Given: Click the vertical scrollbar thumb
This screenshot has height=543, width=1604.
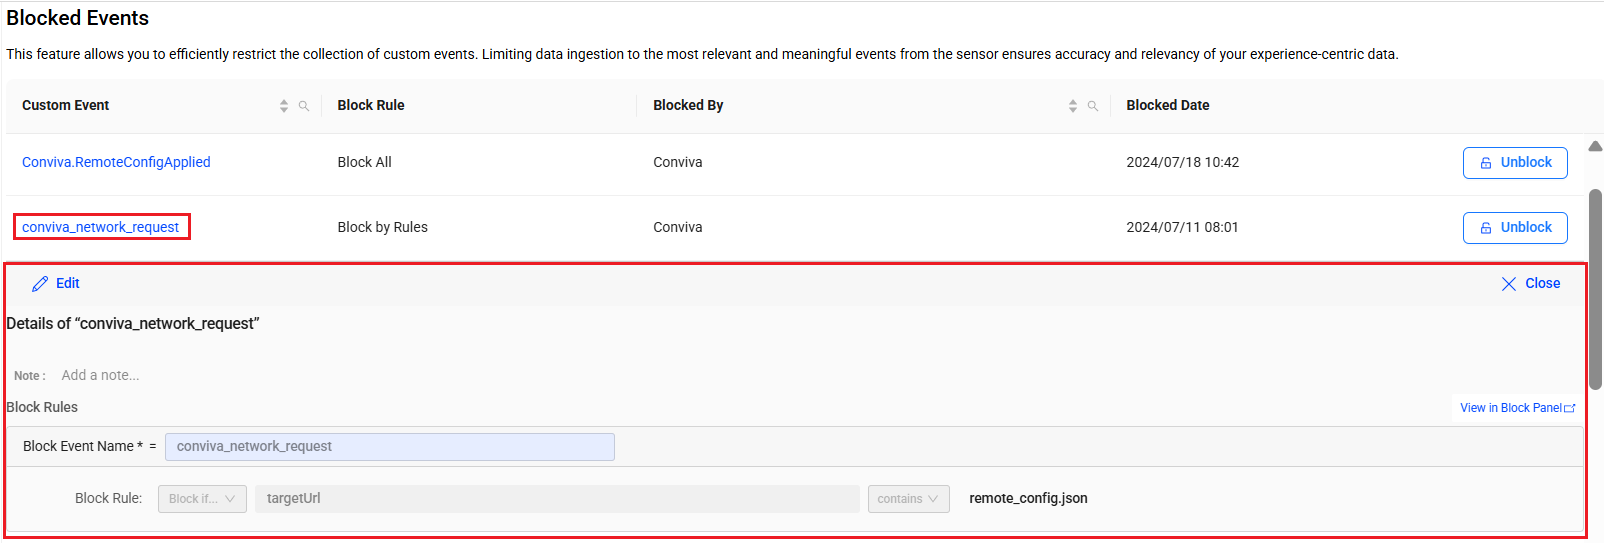Looking at the screenshot, I should (1596, 289).
